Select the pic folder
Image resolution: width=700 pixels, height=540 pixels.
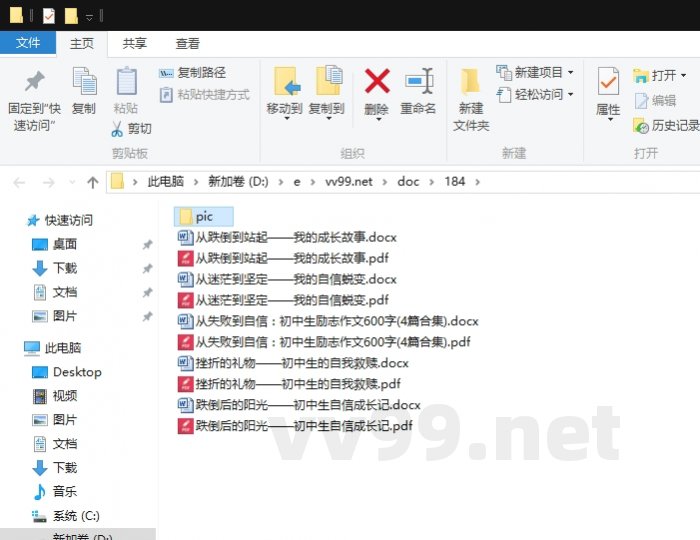tap(204, 216)
